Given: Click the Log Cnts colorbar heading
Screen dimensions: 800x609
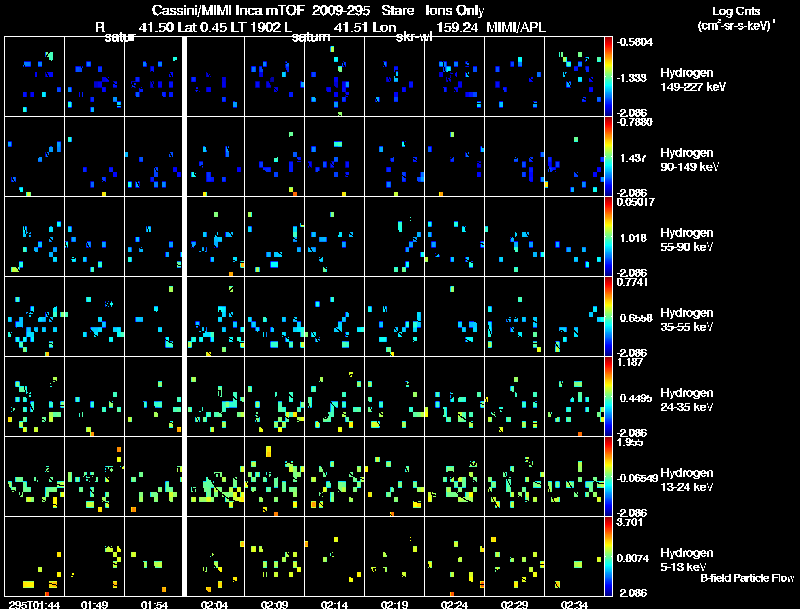Looking at the screenshot, I should coord(736,11).
